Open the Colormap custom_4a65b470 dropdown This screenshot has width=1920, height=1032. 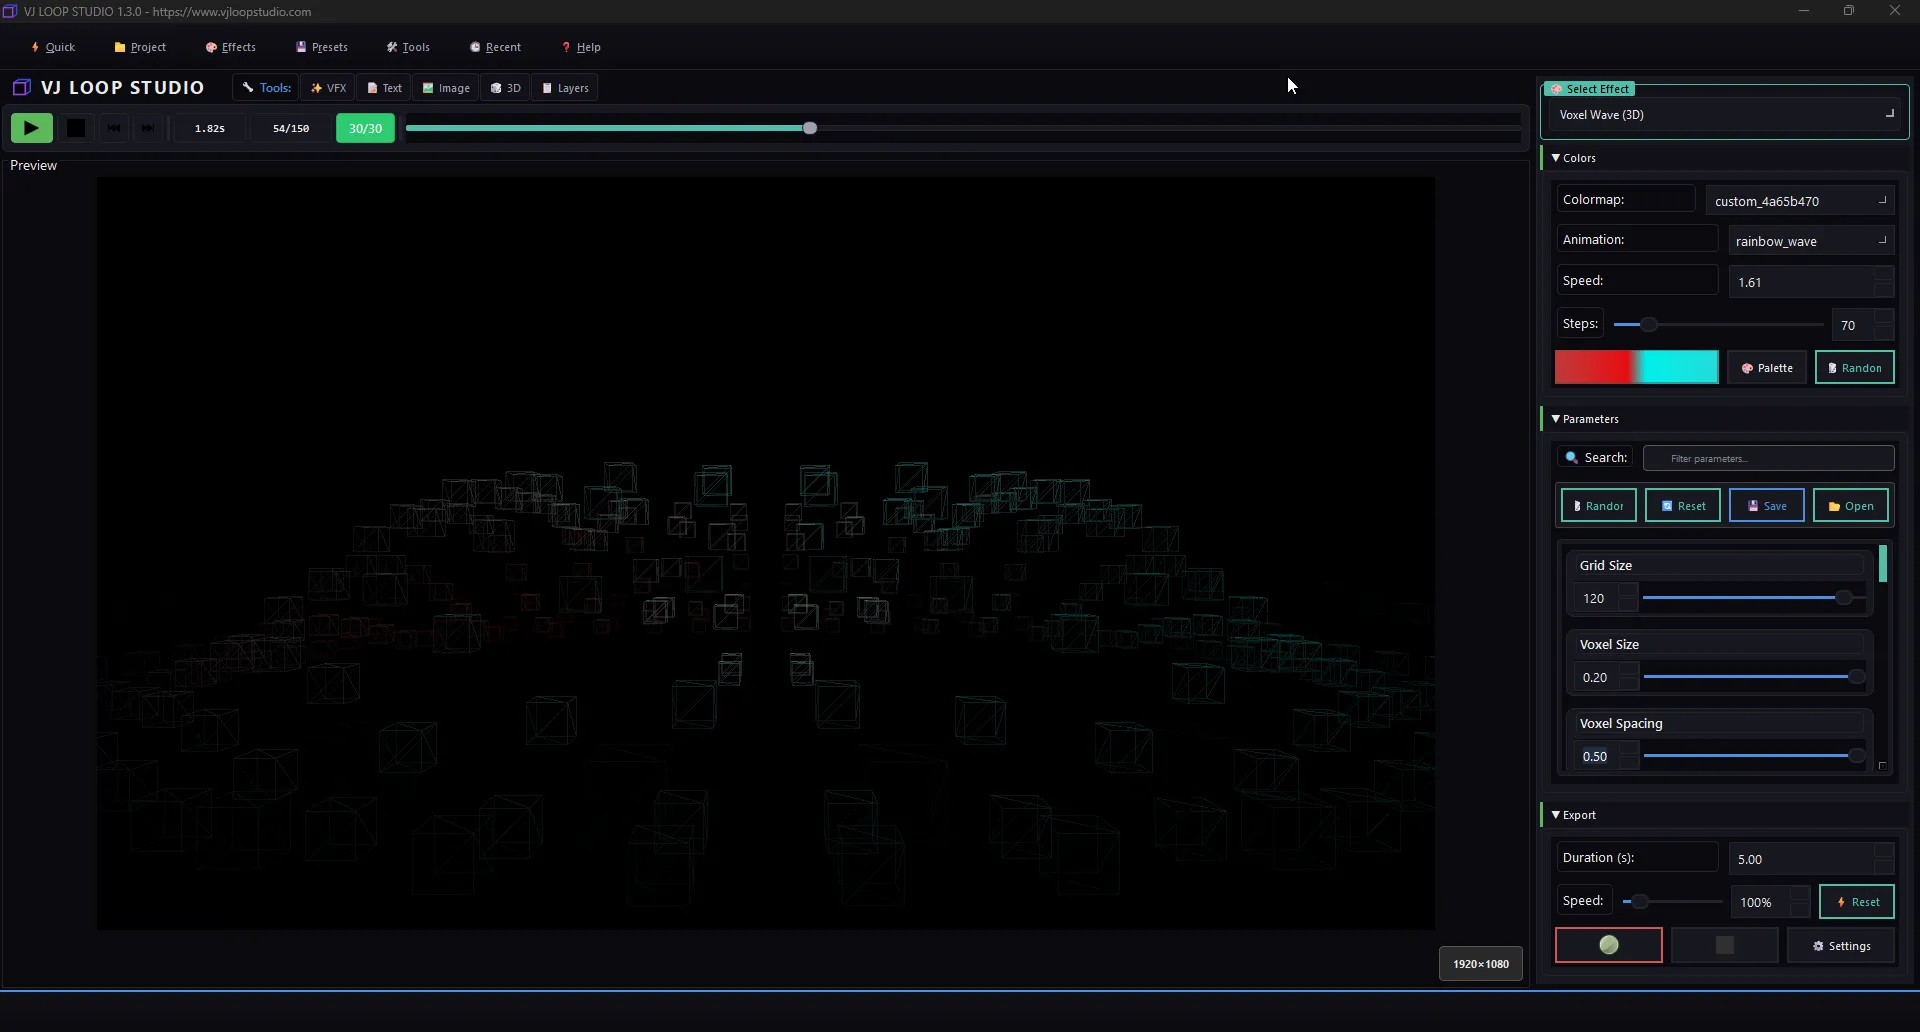pos(1800,201)
